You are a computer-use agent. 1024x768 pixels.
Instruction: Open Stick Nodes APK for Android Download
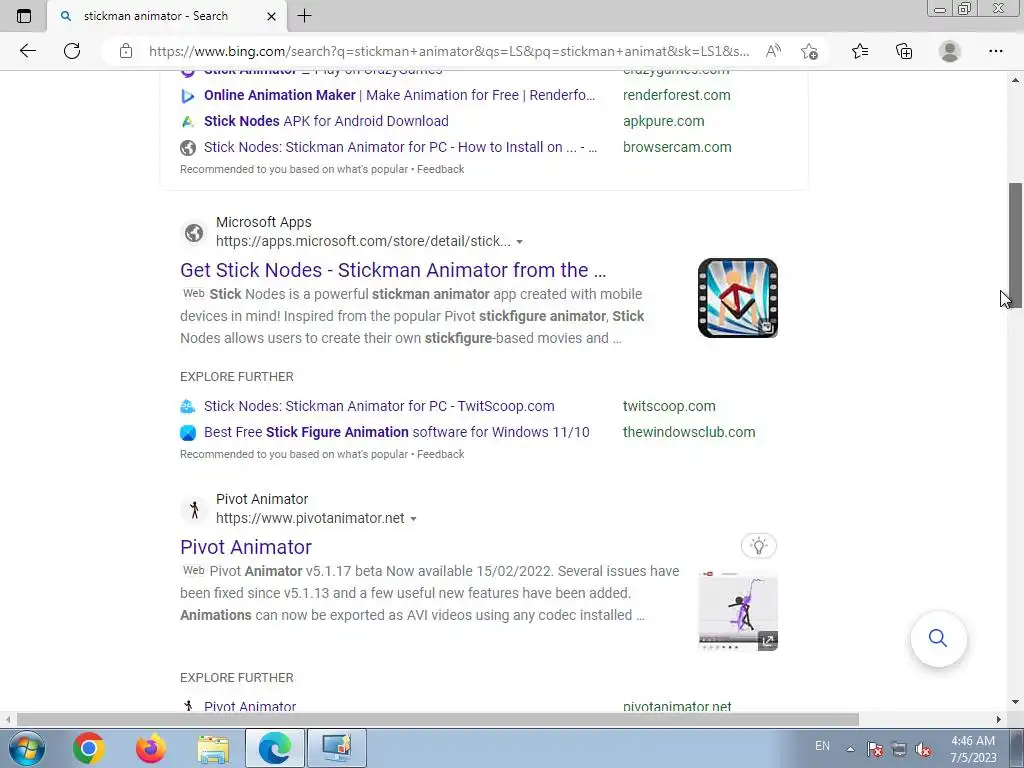pos(326,121)
